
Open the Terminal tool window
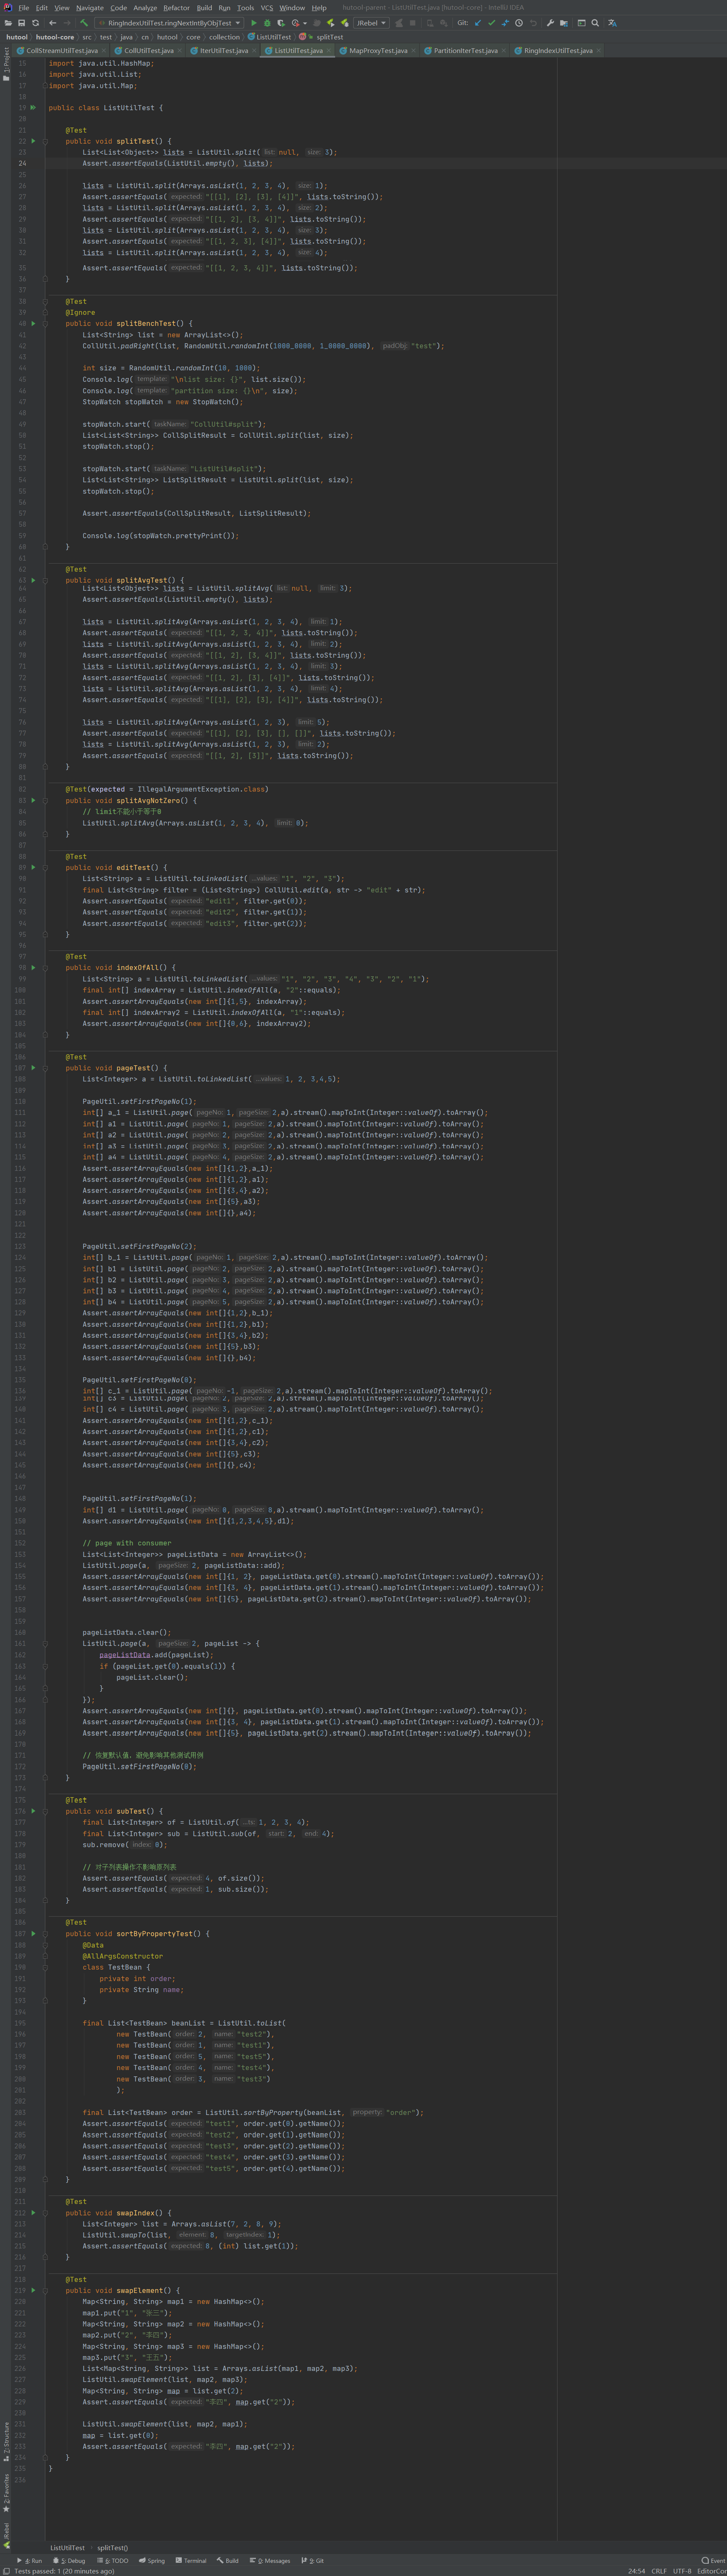pyautogui.click(x=191, y=2561)
